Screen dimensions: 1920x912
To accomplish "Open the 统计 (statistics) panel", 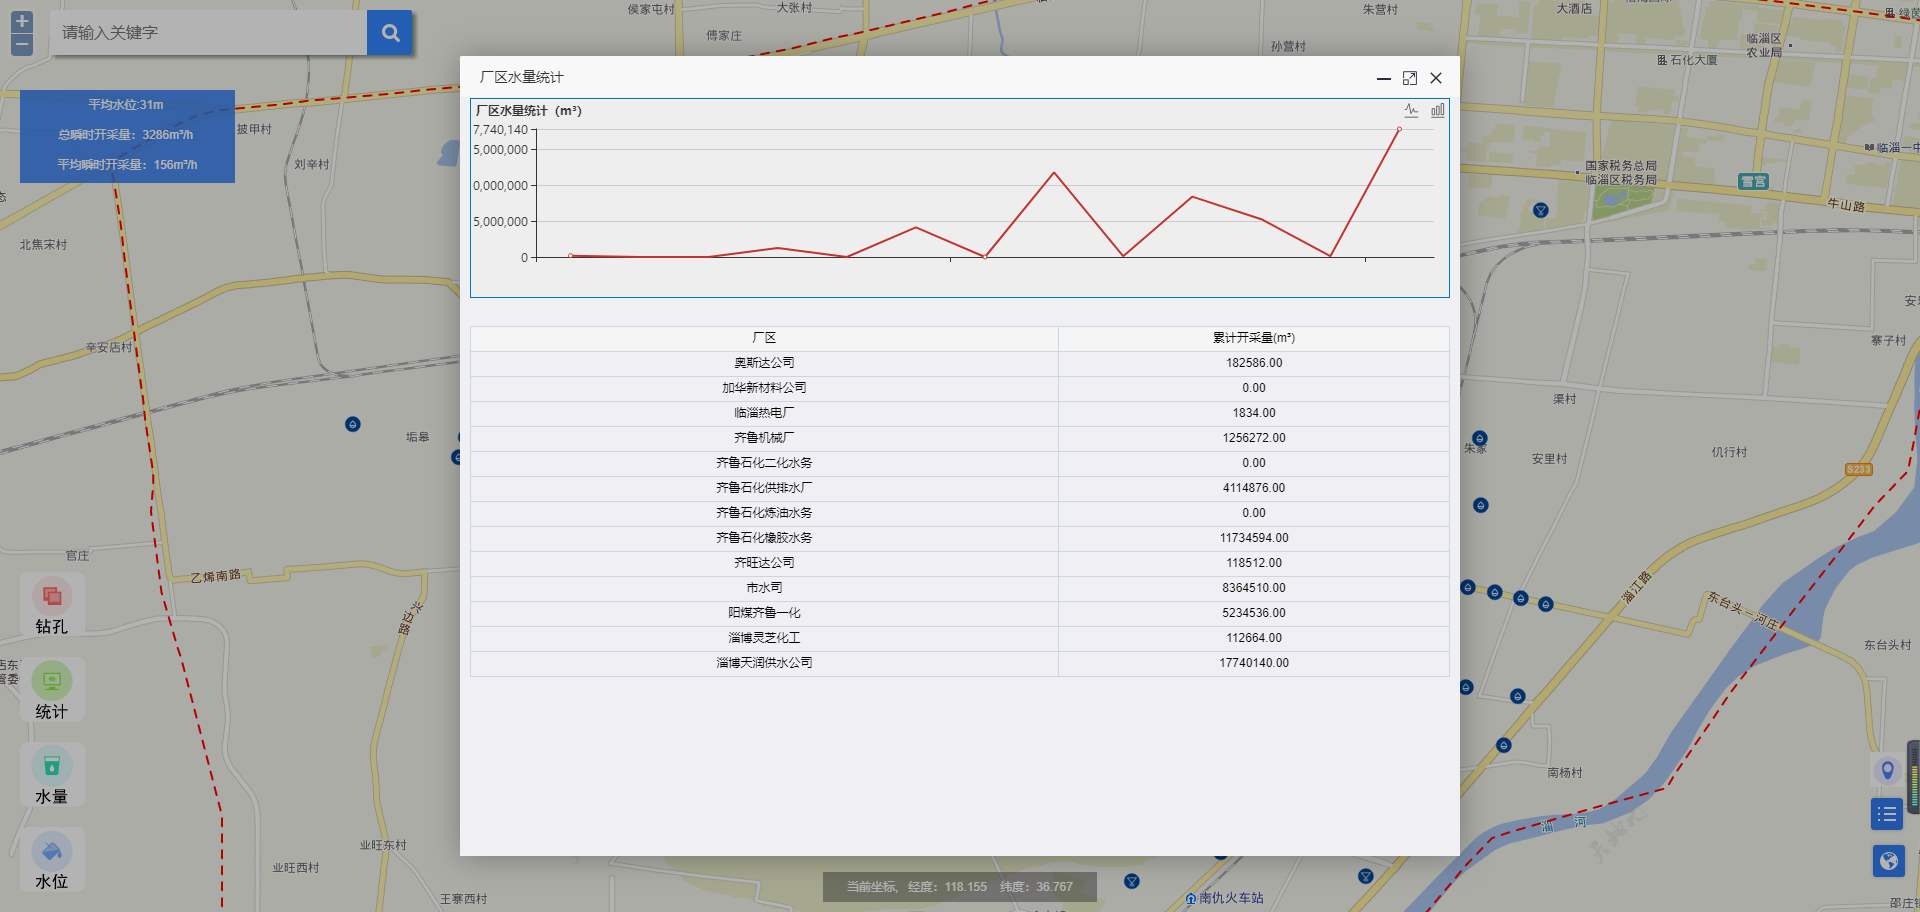I will click(x=52, y=691).
